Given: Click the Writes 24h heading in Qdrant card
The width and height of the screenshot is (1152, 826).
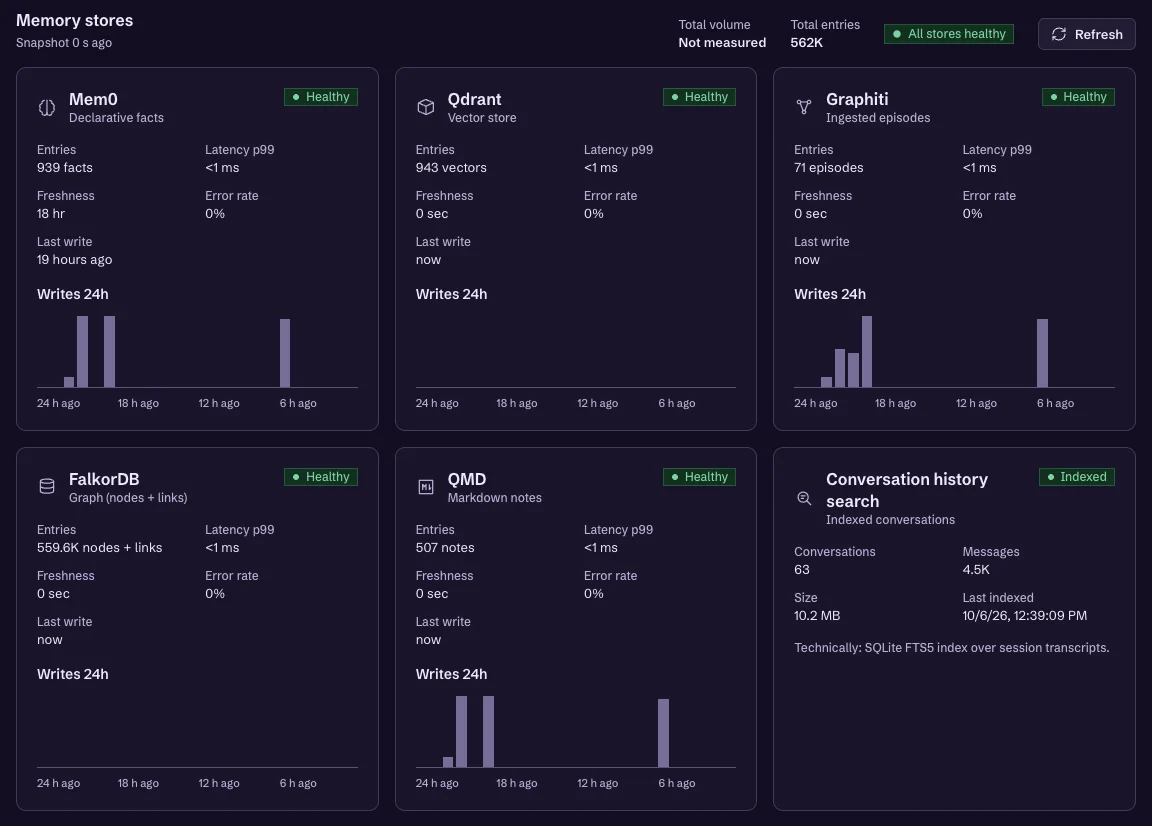Looking at the screenshot, I should click(x=451, y=294).
